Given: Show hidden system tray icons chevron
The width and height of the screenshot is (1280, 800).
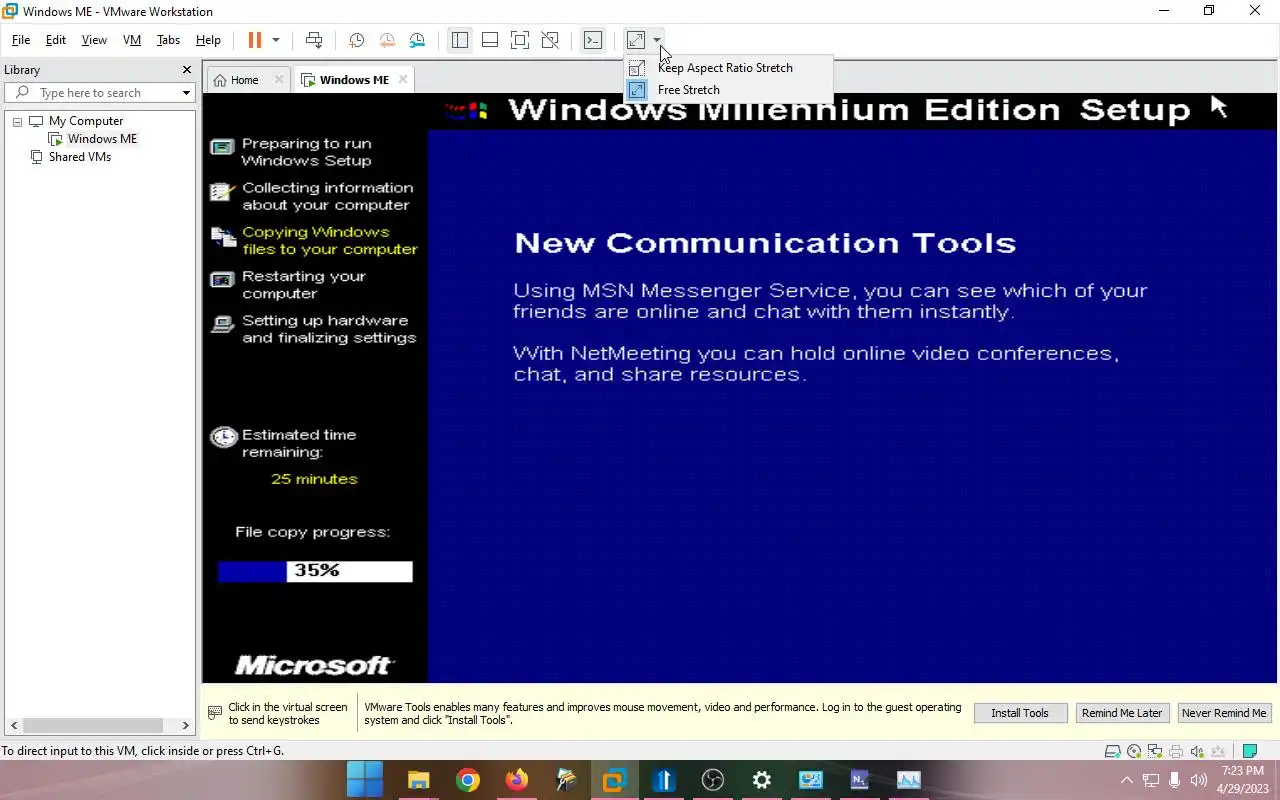Looking at the screenshot, I should (1127, 781).
